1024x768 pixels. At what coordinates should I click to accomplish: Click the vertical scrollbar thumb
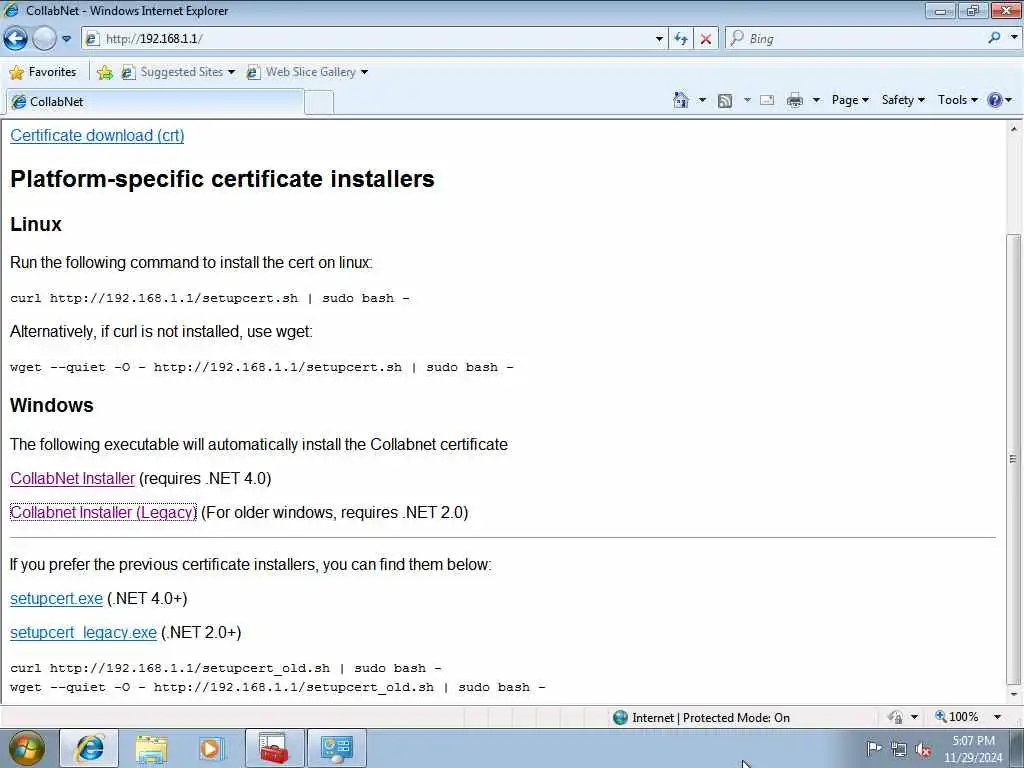tap(1014, 458)
